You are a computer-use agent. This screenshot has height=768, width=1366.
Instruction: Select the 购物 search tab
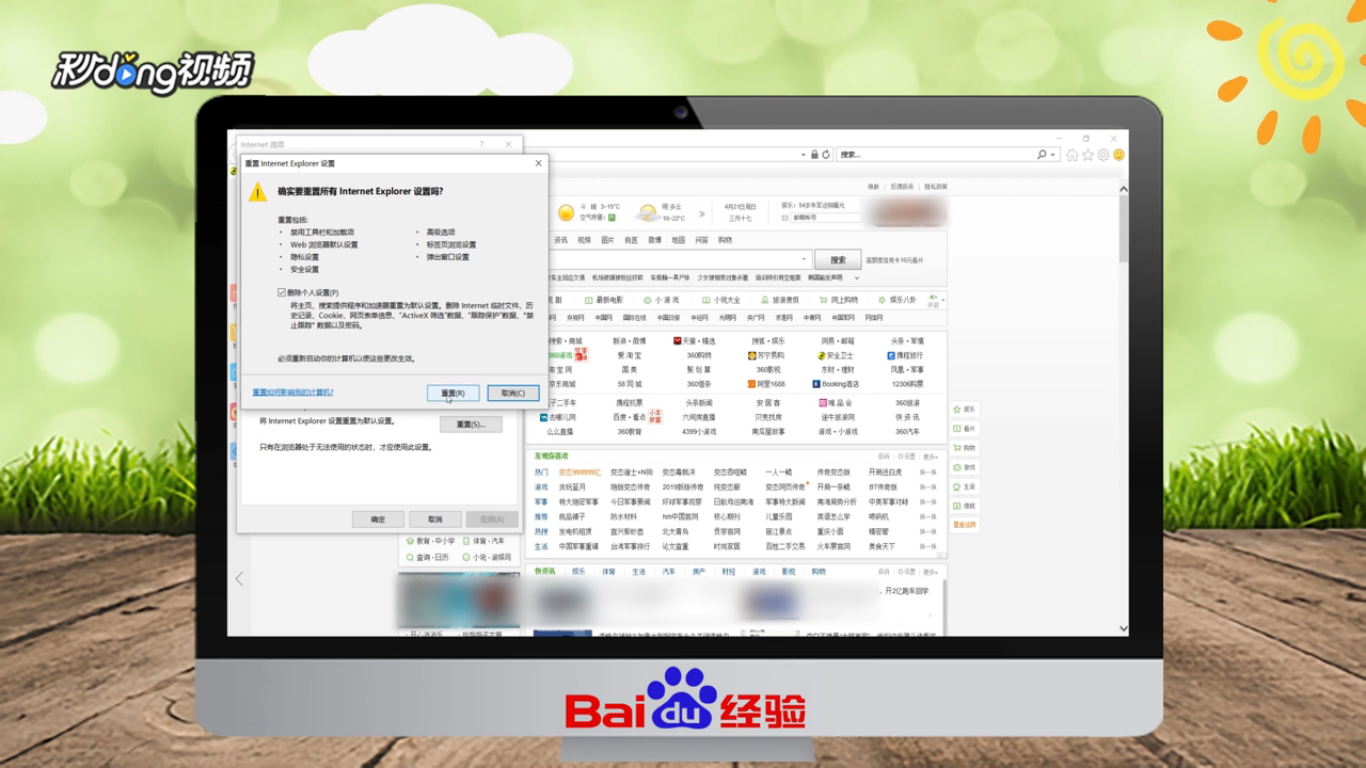[725, 240]
